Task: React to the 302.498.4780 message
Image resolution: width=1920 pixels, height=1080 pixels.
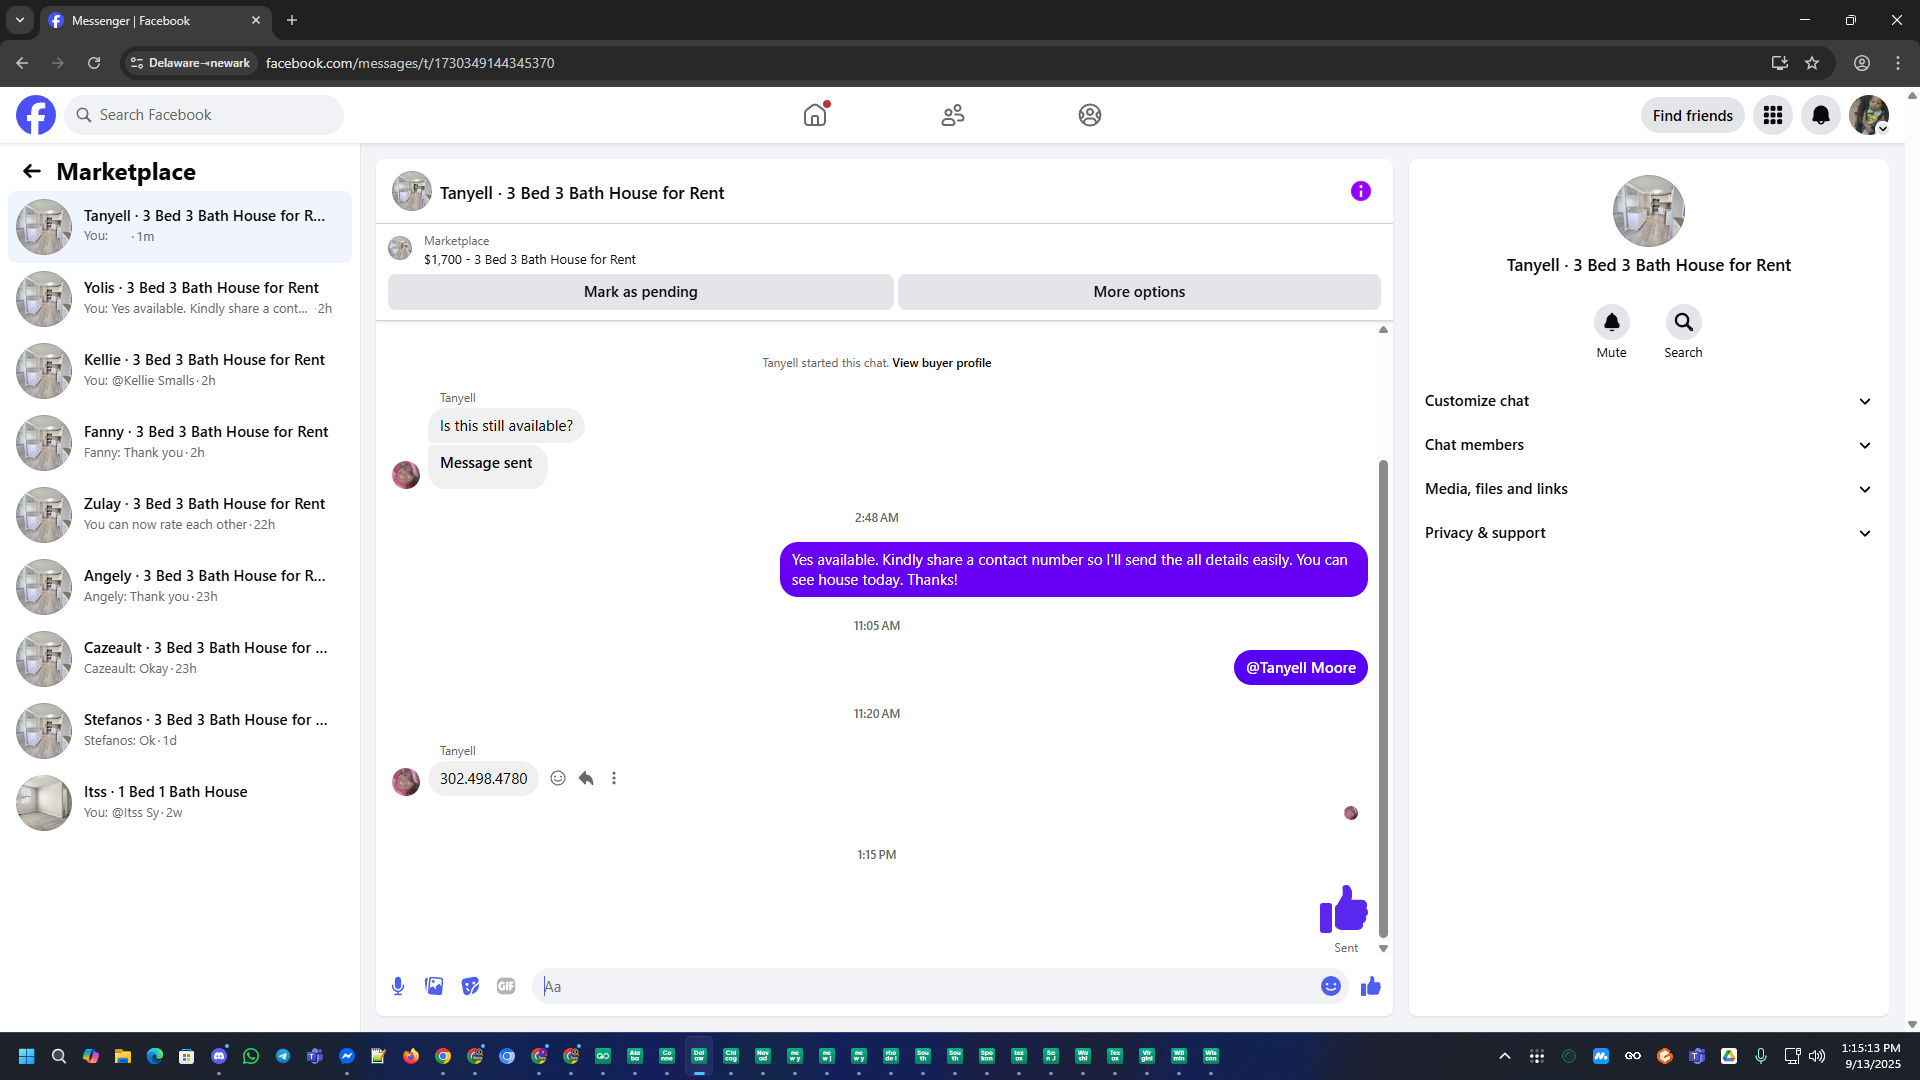Action: click(x=558, y=778)
